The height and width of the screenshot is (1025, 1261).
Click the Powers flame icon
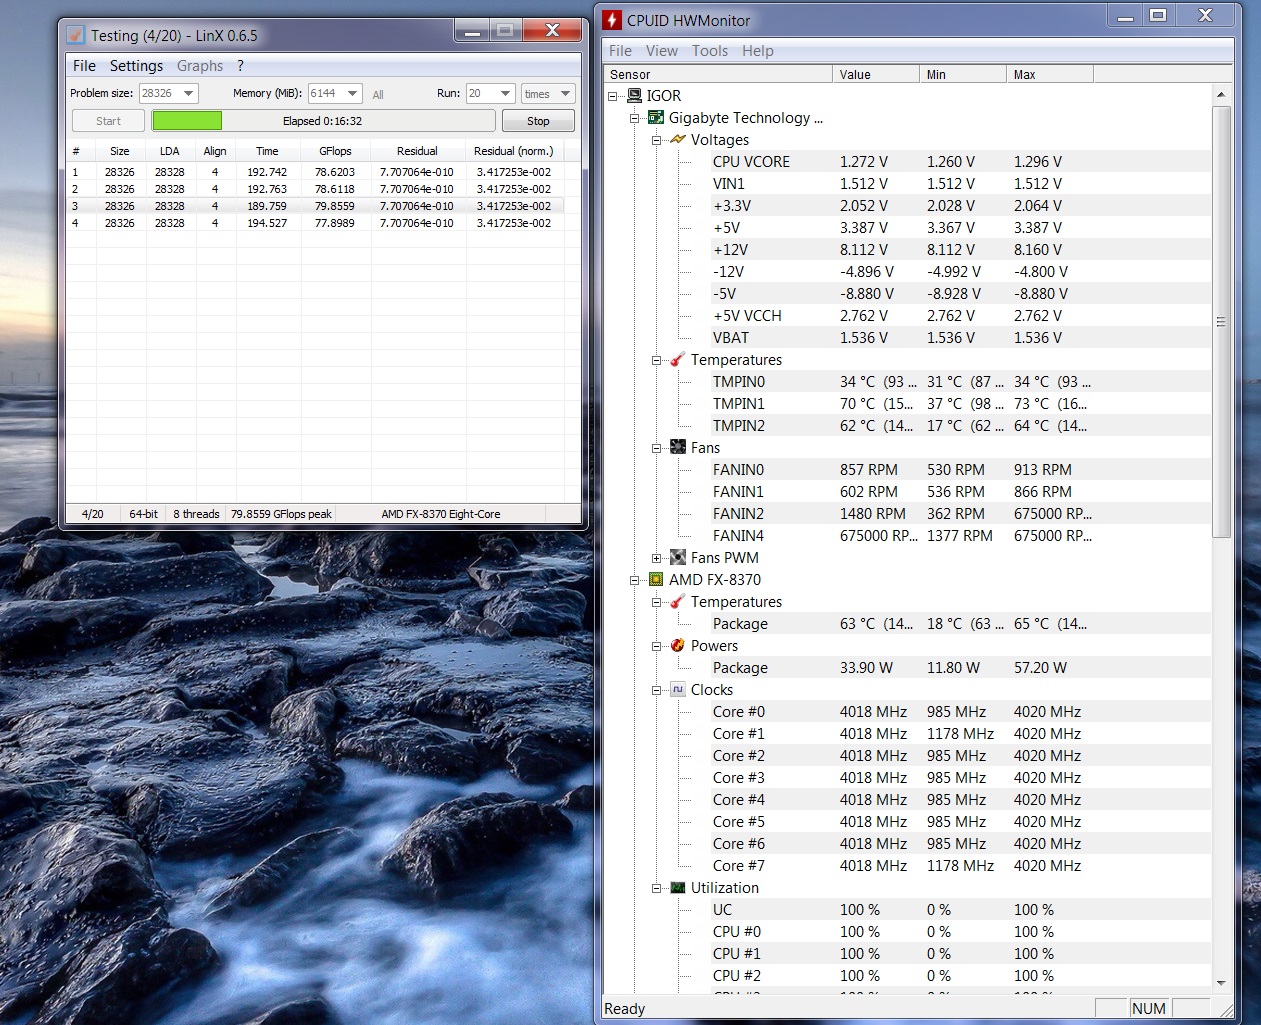click(x=678, y=646)
